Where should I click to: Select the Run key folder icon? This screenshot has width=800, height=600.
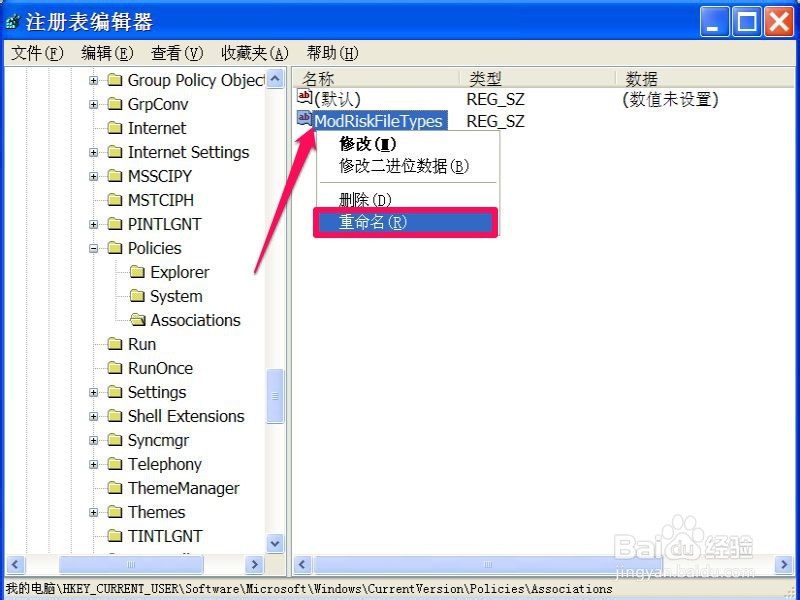pyautogui.click(x=117, y=344)
